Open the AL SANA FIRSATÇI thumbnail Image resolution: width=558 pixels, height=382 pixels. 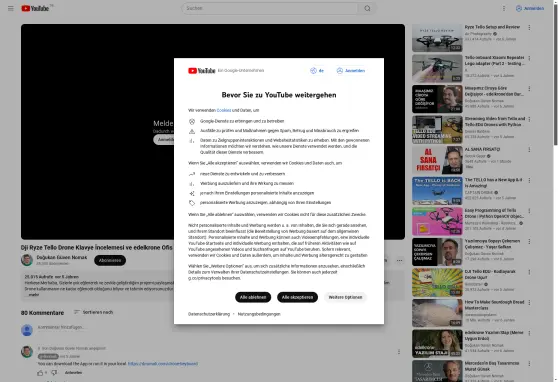pyautogui.click(x=437, y=161)
